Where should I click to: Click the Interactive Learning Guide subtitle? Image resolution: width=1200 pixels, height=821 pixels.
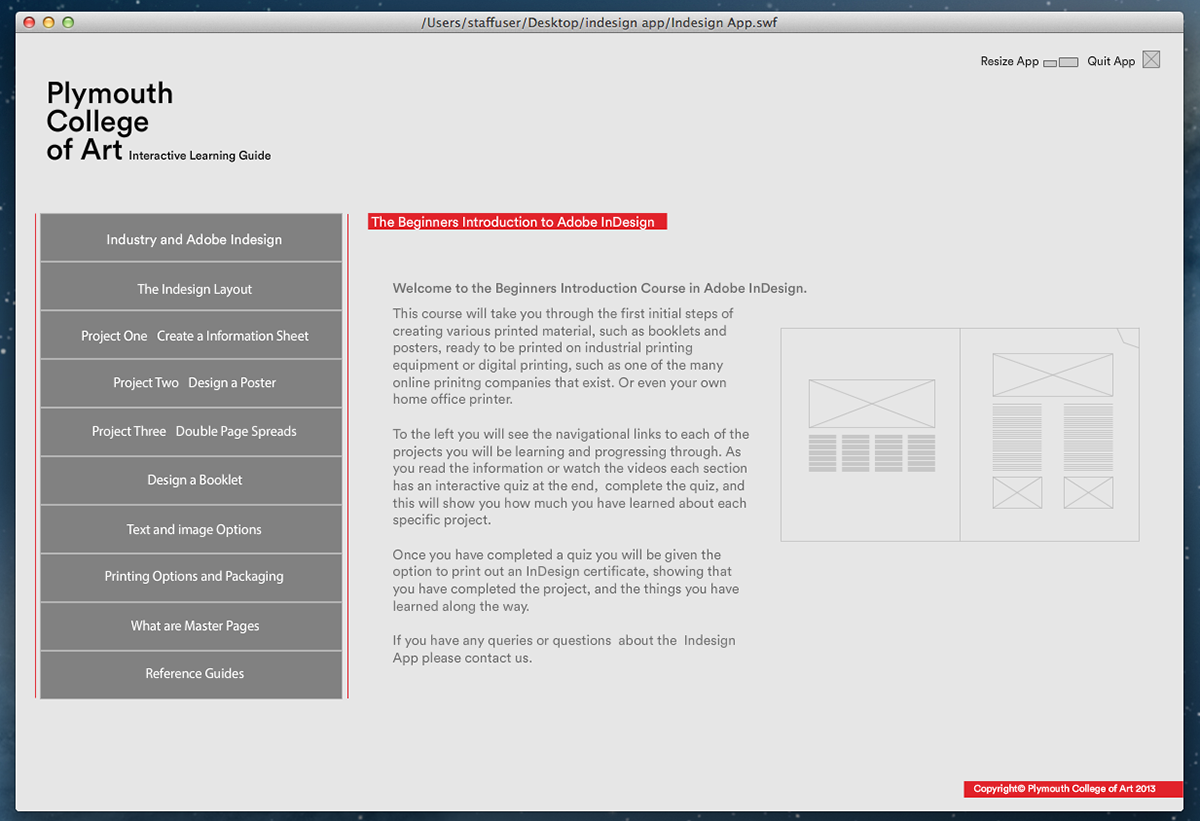tap(200, 155)
